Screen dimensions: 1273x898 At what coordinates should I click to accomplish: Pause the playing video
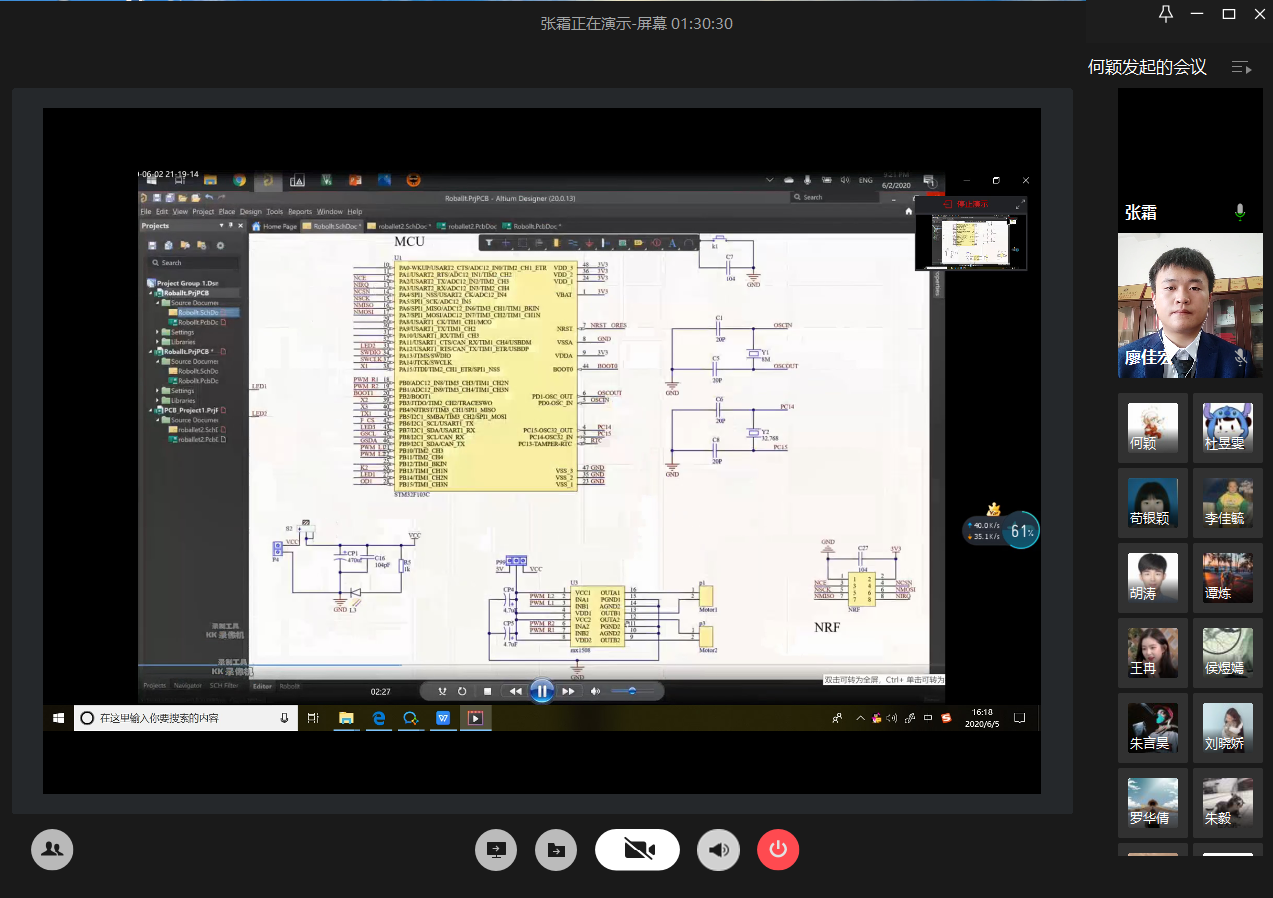point(541,691)
